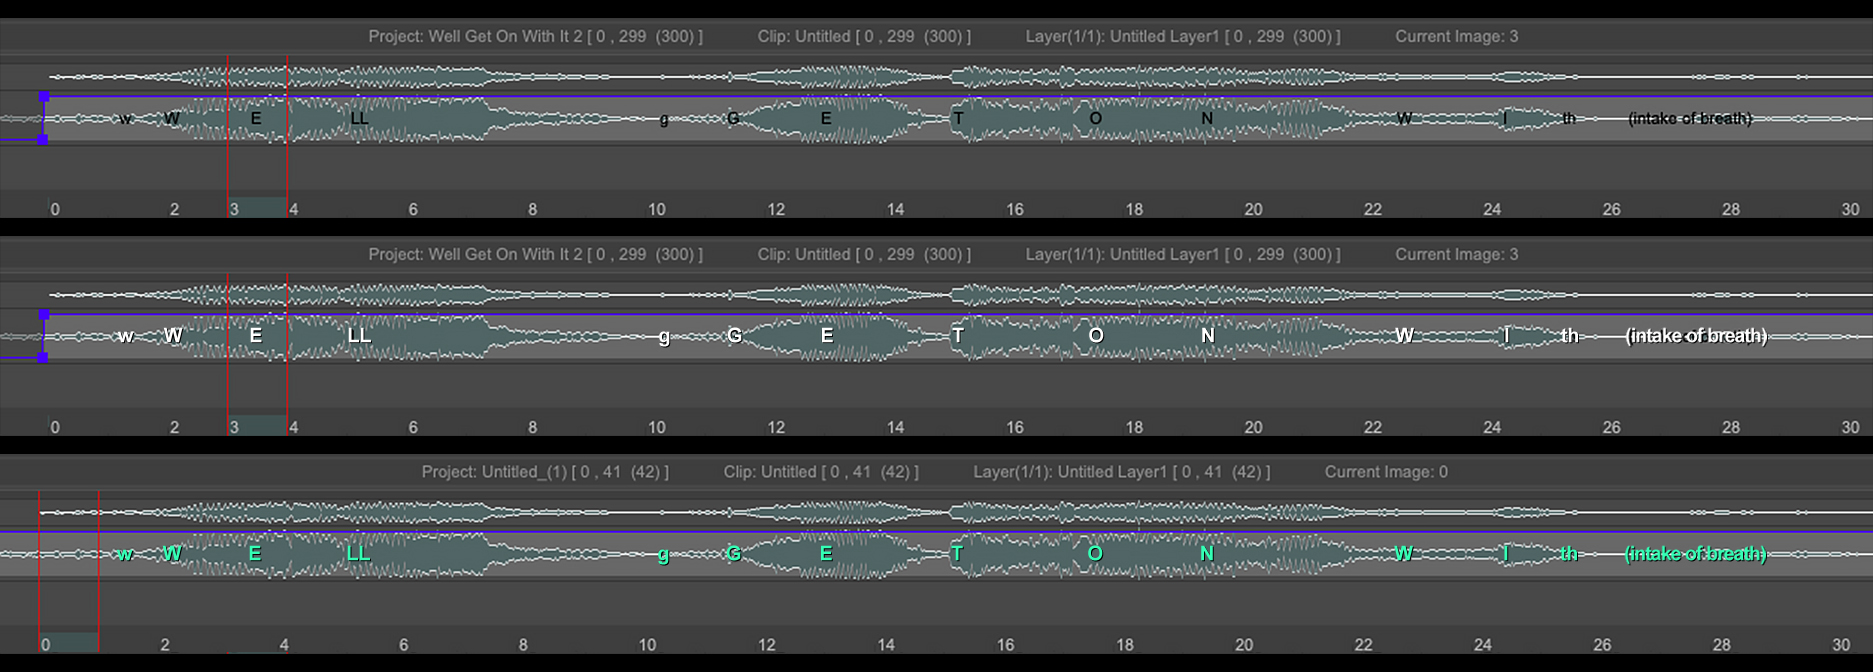Screen dimensions: 1873x672
Task: Click lower blue layer handle in middle timeline
Action: click(x=43, y=357)
